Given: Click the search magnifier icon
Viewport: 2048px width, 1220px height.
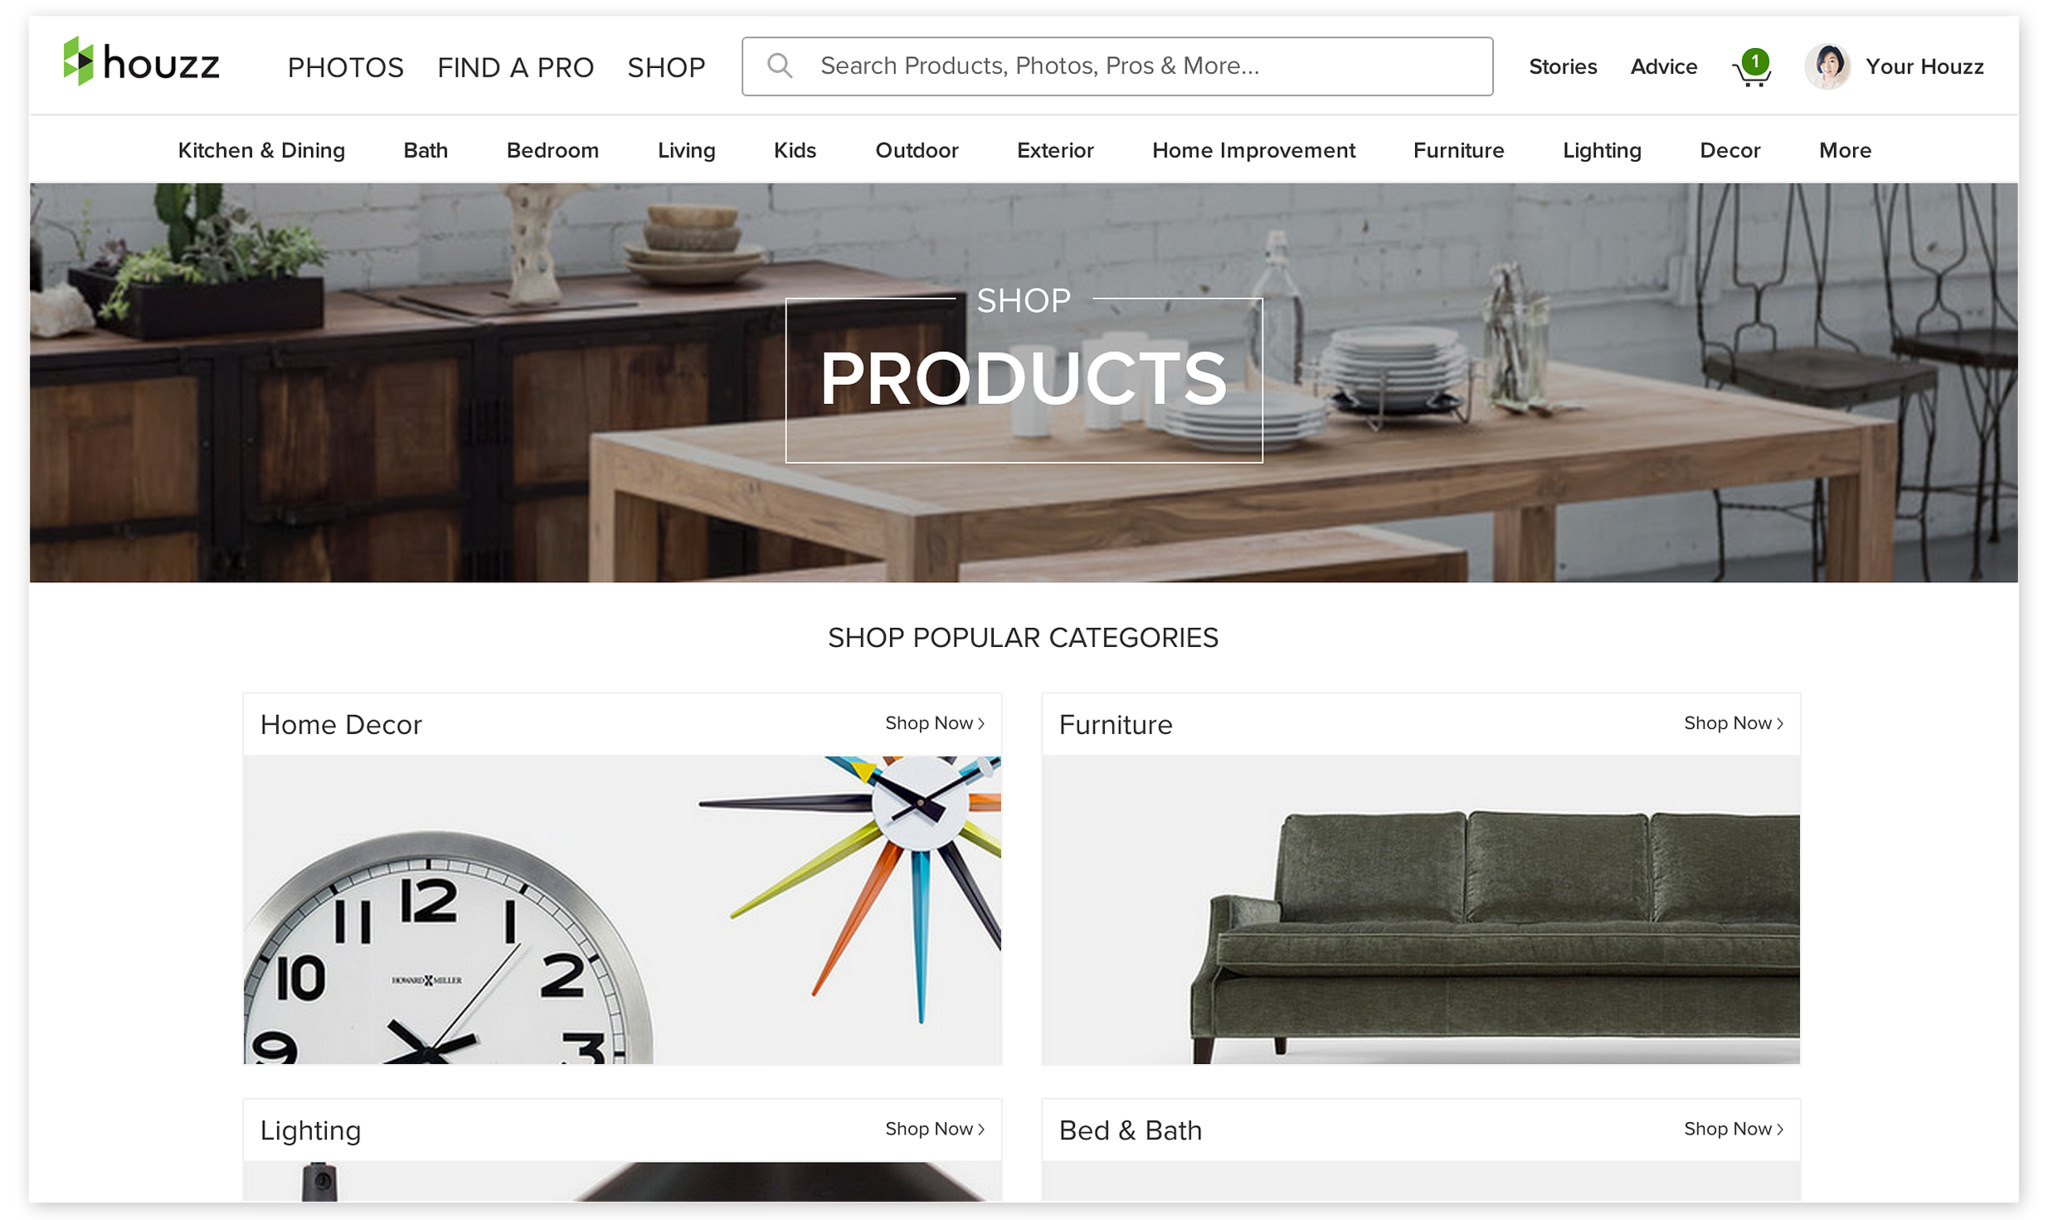Looking at the screenshot, I should pos(780,66).
